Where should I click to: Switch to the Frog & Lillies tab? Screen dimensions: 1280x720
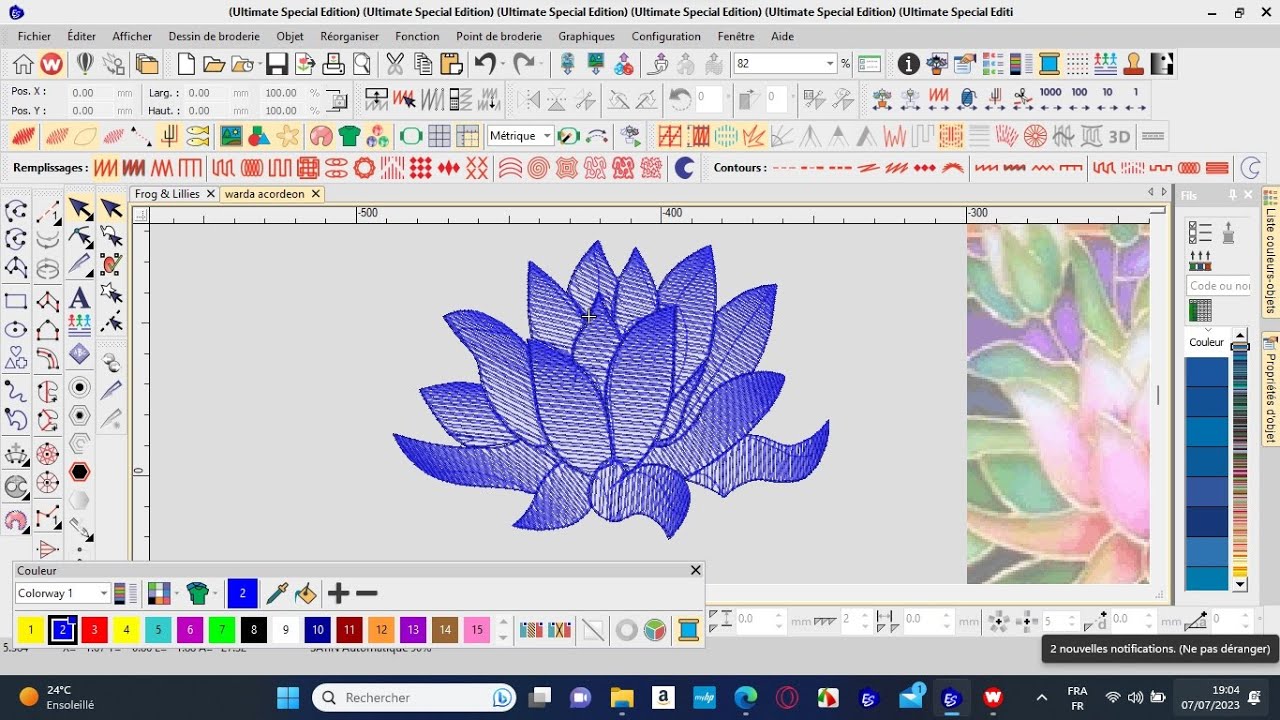pos(167,194)
